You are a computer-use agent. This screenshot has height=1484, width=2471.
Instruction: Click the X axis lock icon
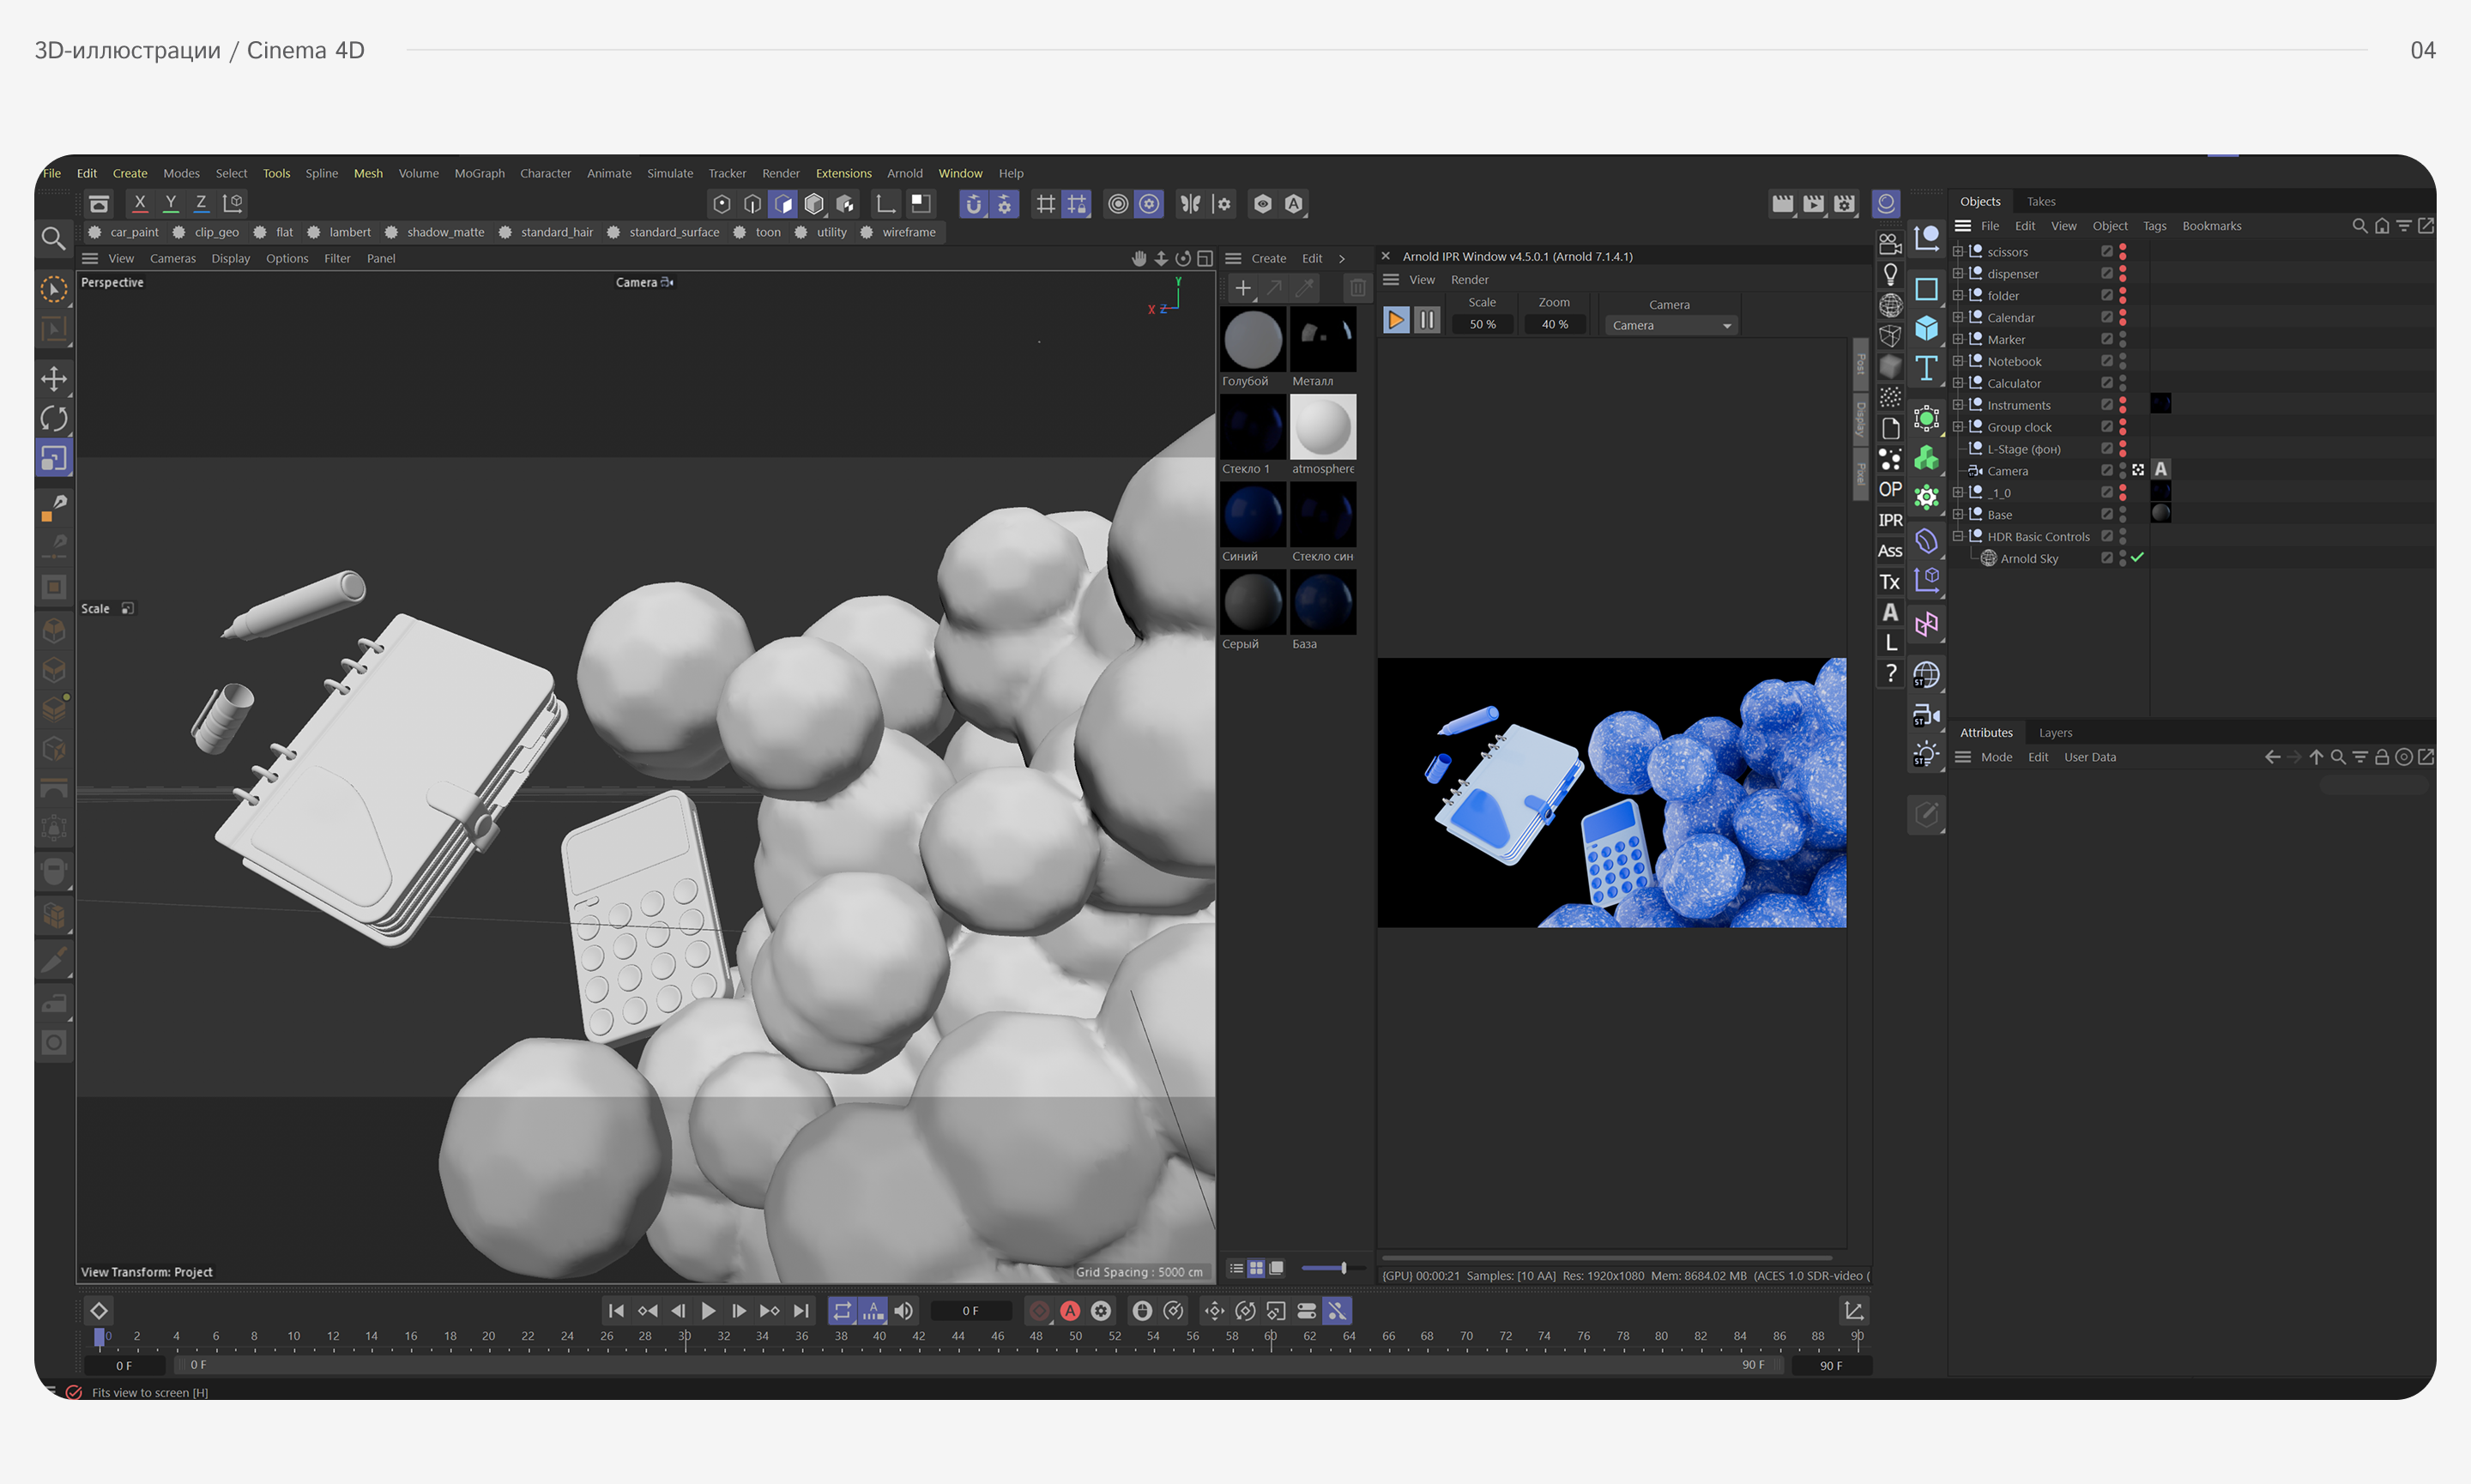[x=140, y=203]
